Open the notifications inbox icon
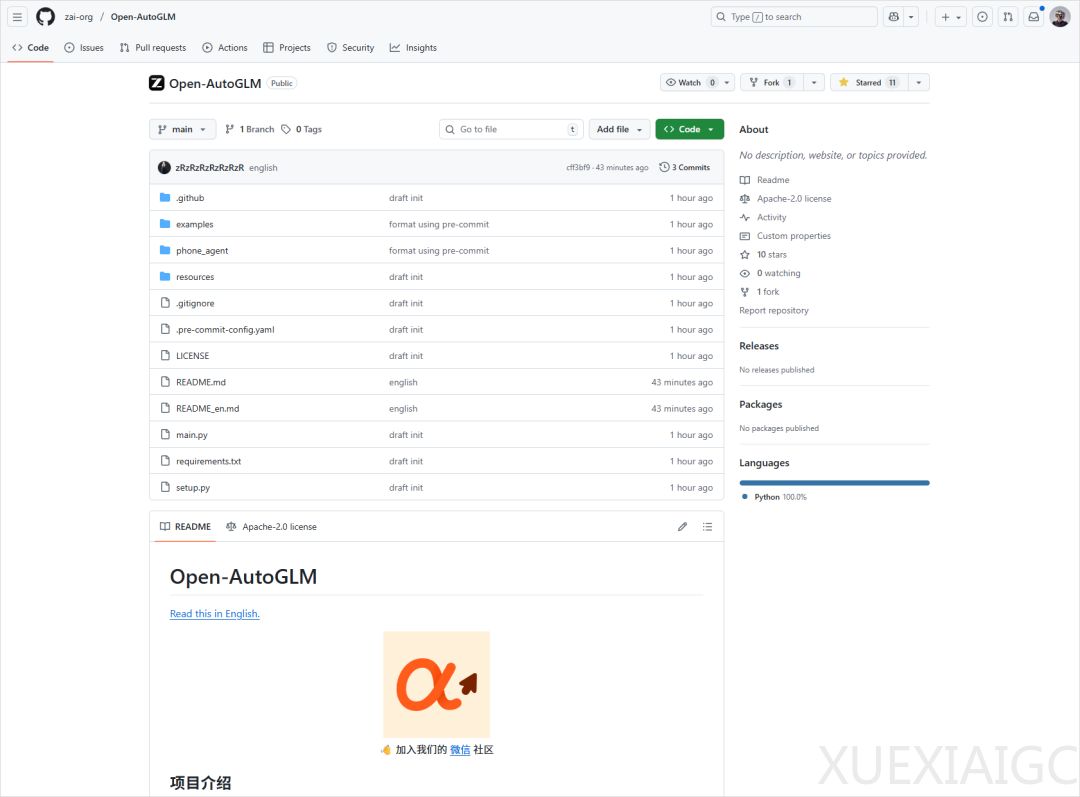Screen dimensions: 1080x797 coord(1034,17)
